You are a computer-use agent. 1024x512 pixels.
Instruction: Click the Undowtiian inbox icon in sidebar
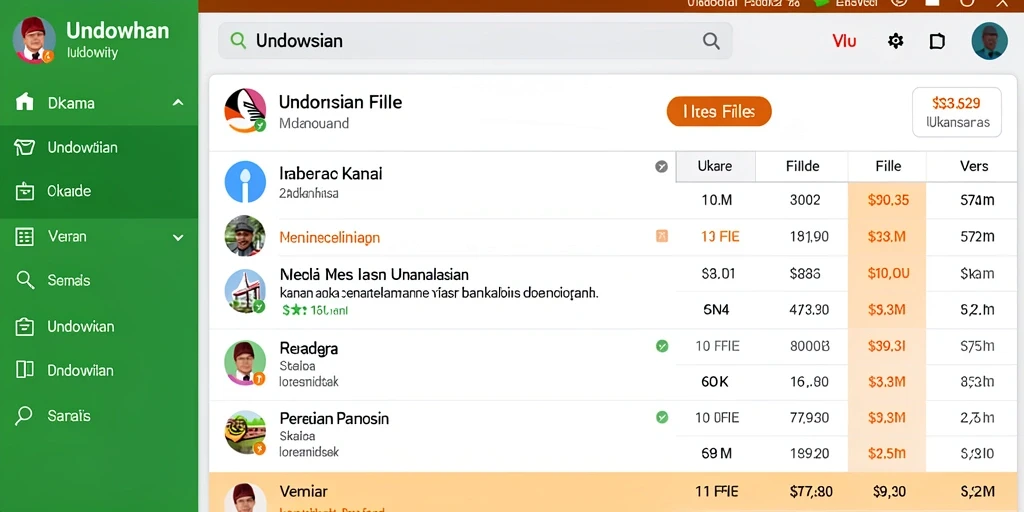coord(24,148)
